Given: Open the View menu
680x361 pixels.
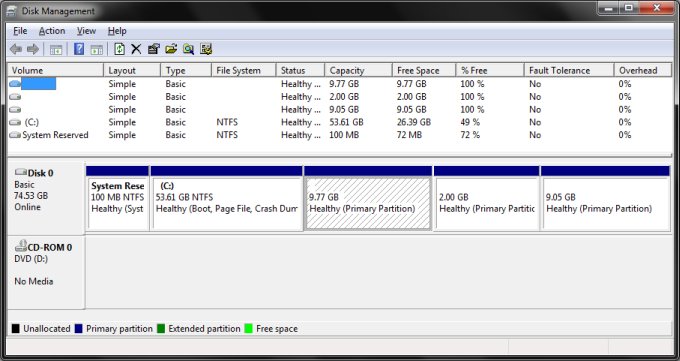Looking at the screenshot, I should click(x=86, y=31).
